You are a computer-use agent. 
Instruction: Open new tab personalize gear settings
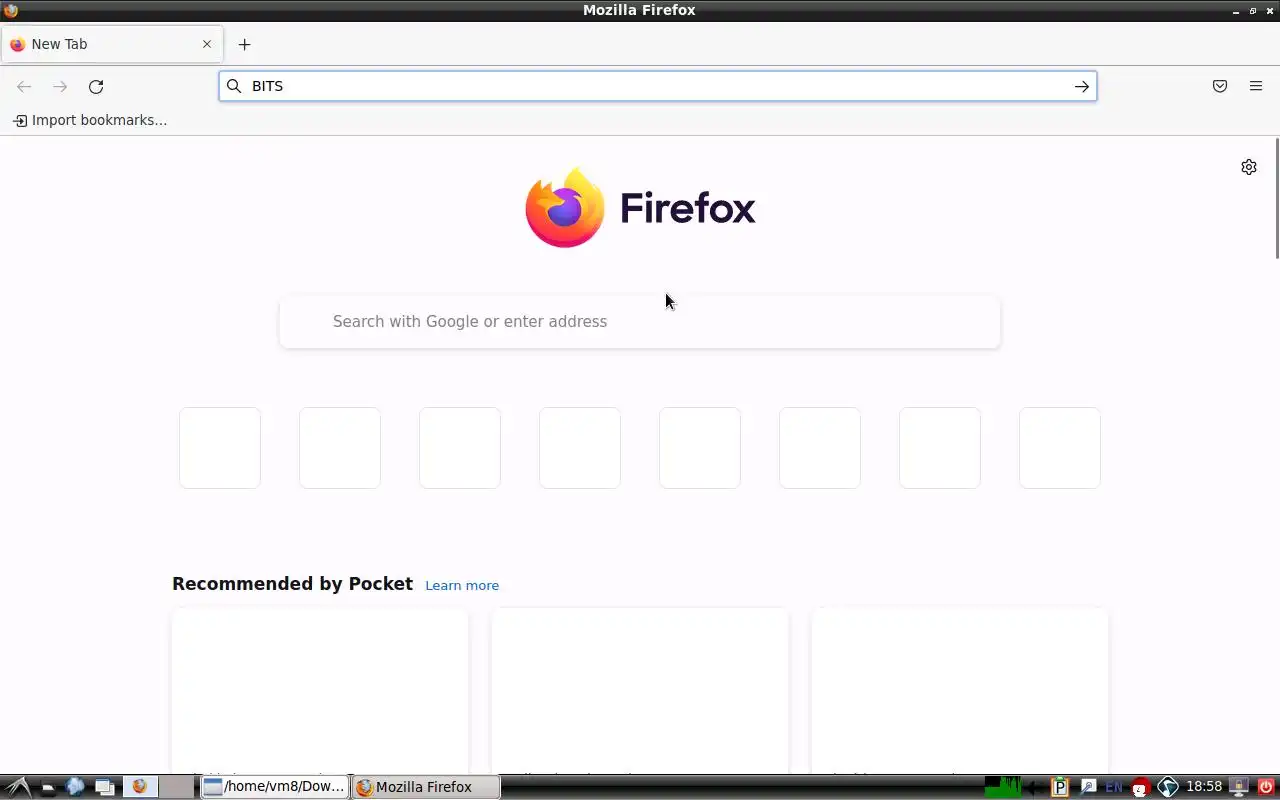click(1249, 167)
